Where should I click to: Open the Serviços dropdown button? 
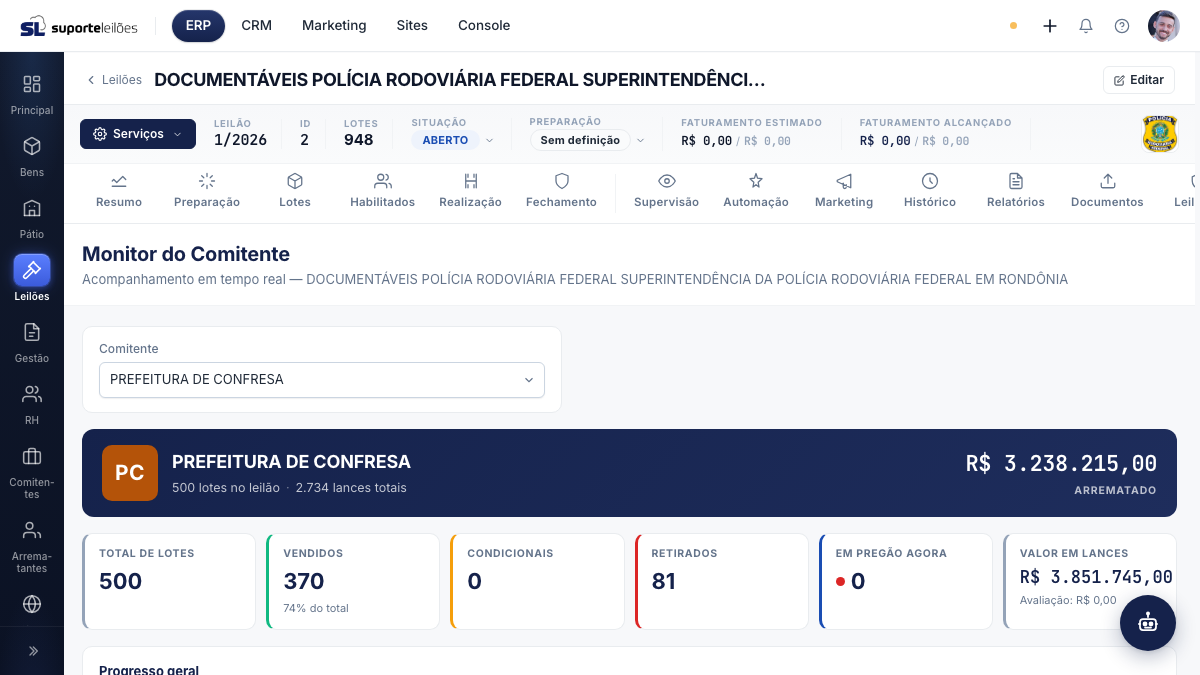coord(138,134)
